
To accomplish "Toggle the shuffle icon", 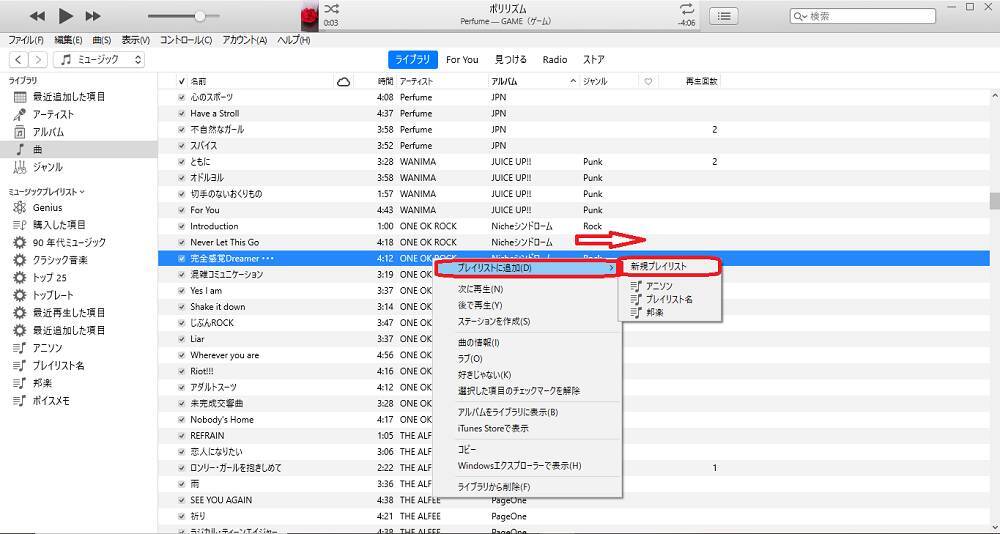I will click(x=331, y=9).
